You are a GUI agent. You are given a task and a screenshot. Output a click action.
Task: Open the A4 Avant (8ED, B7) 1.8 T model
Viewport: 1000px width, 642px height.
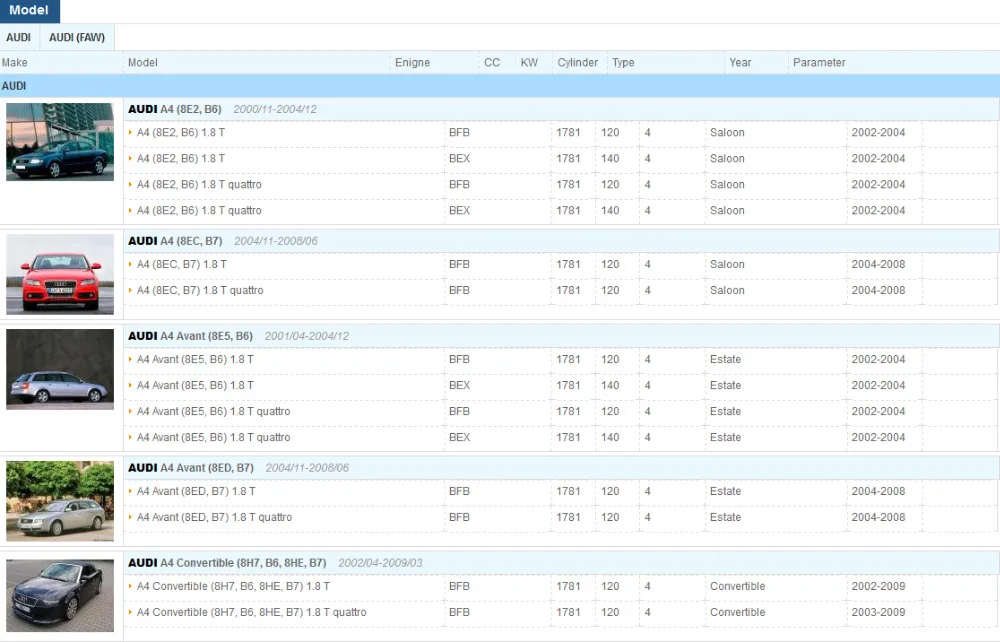[196, 492]
